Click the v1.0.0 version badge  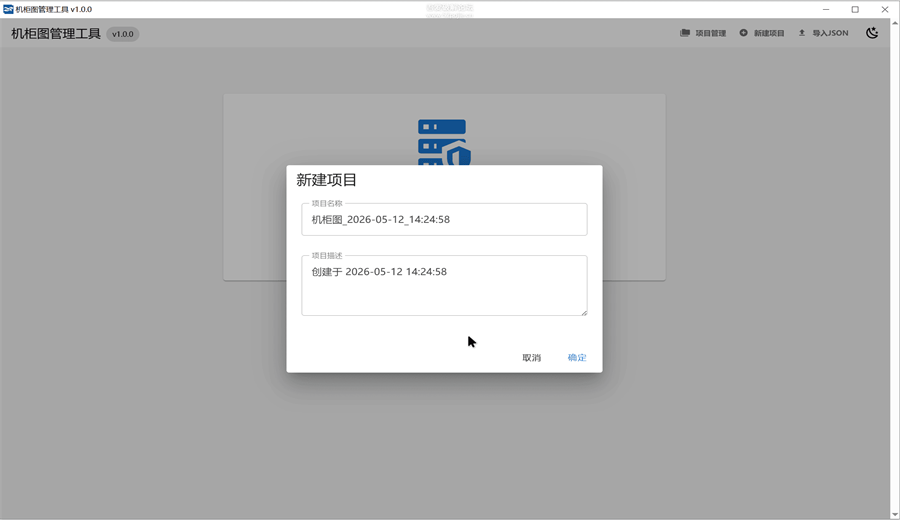pos(123,34)
